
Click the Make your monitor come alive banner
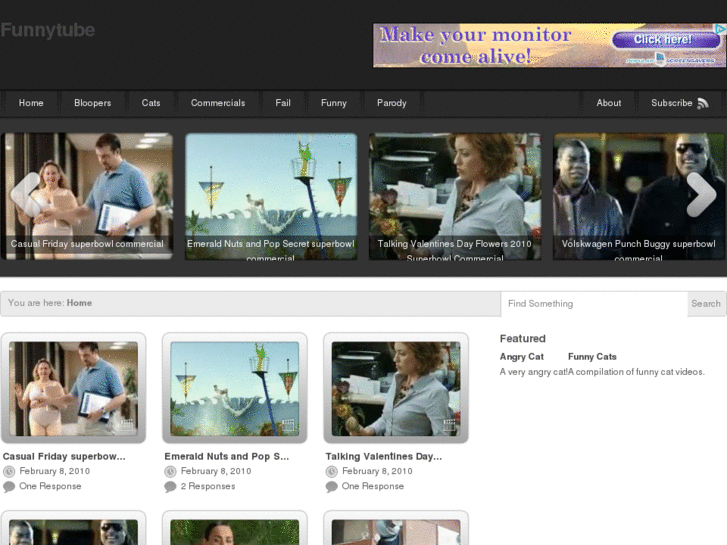pyautogui.click(x=549, y=46)
